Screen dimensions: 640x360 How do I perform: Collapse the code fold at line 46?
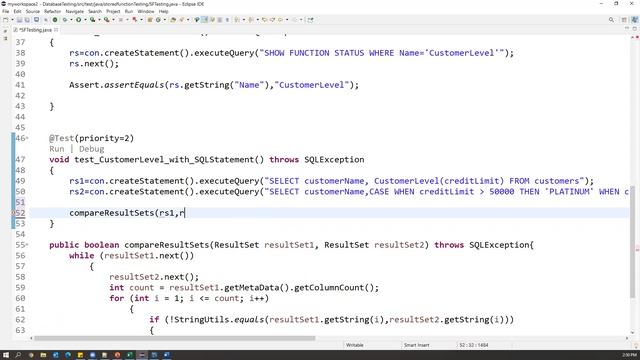point(27,138)
